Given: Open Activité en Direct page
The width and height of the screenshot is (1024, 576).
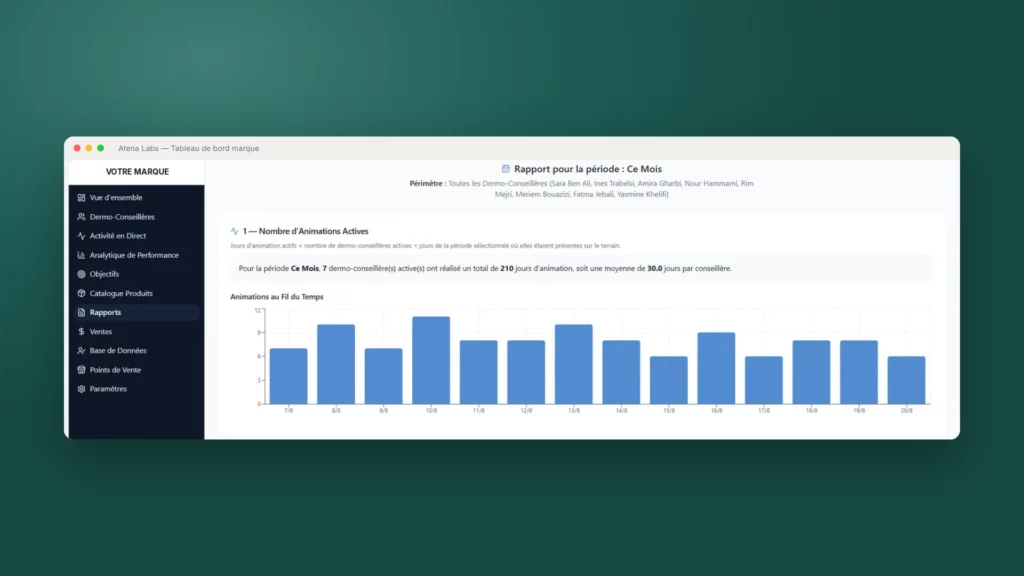Looking at the screenshot, I should pos(135,236).
